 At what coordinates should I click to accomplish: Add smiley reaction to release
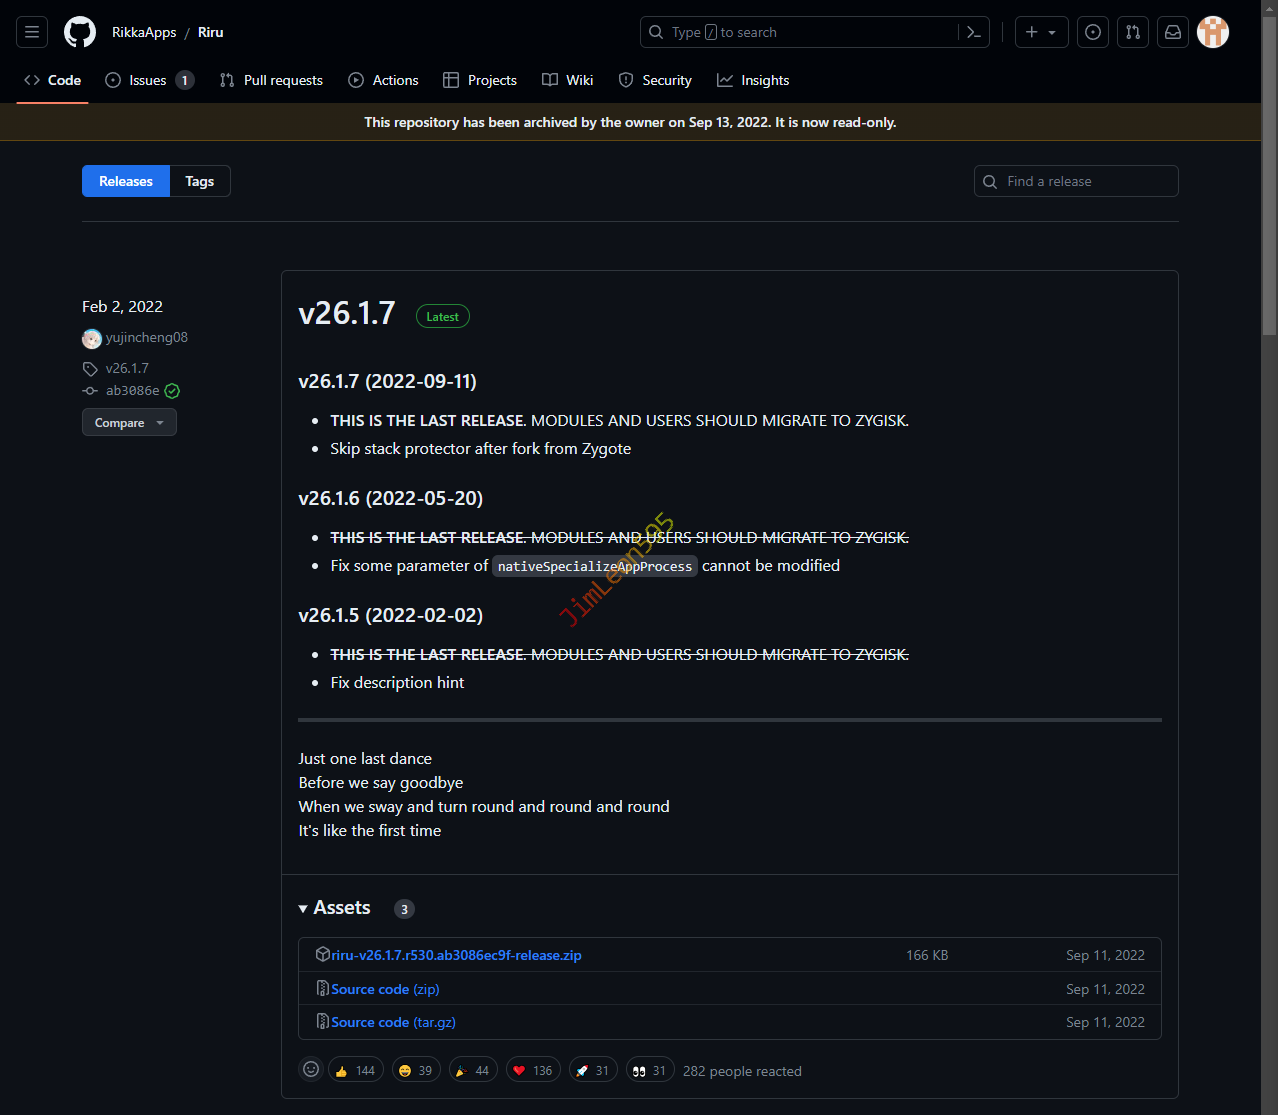tap(311, 1070)
